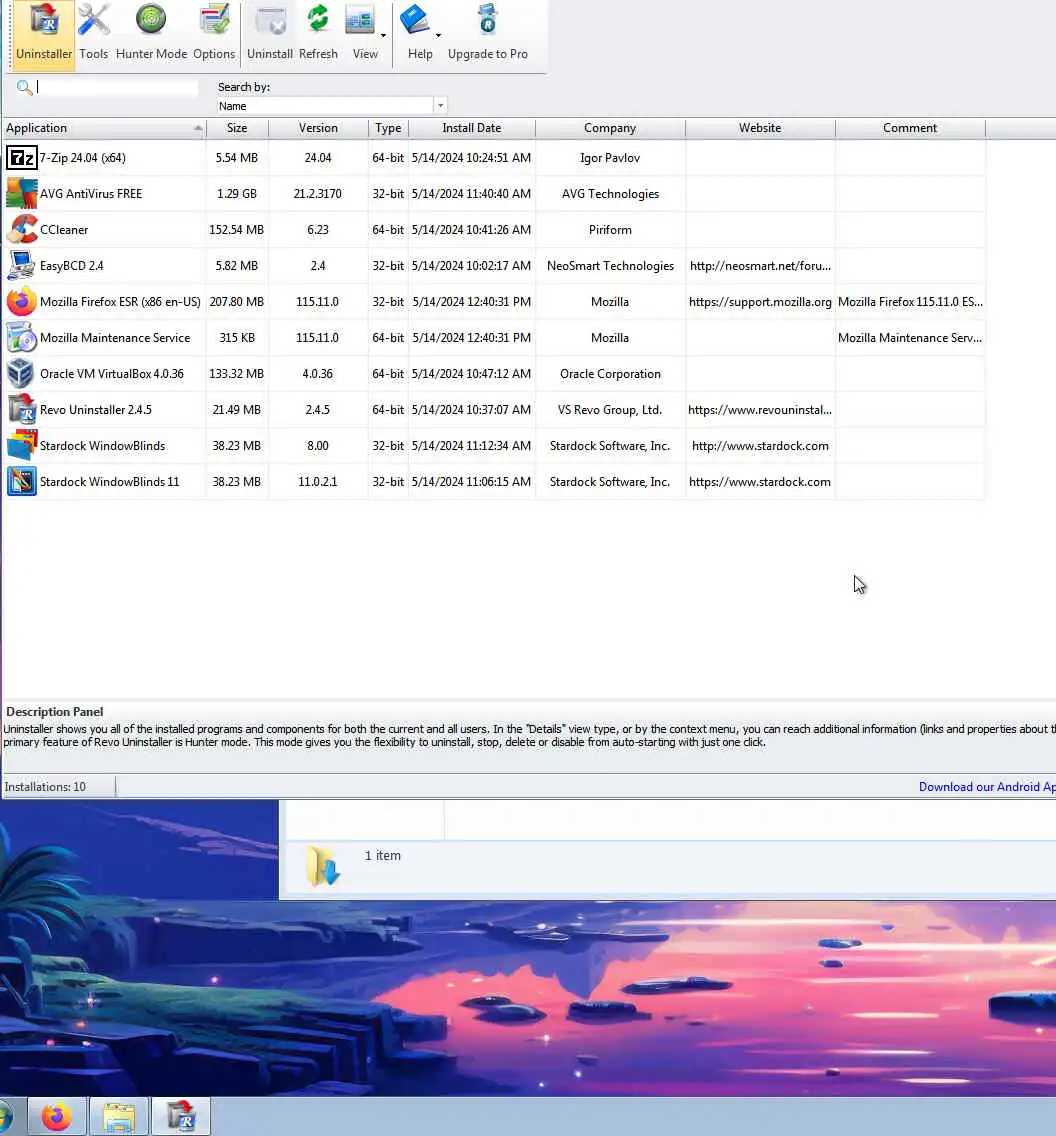Image resolution: width=1056 pixels, height=1136 pixels.
Task: Click the http://www.stardock.com website cell
Action: pyautogui.click(x=760, y=446)
